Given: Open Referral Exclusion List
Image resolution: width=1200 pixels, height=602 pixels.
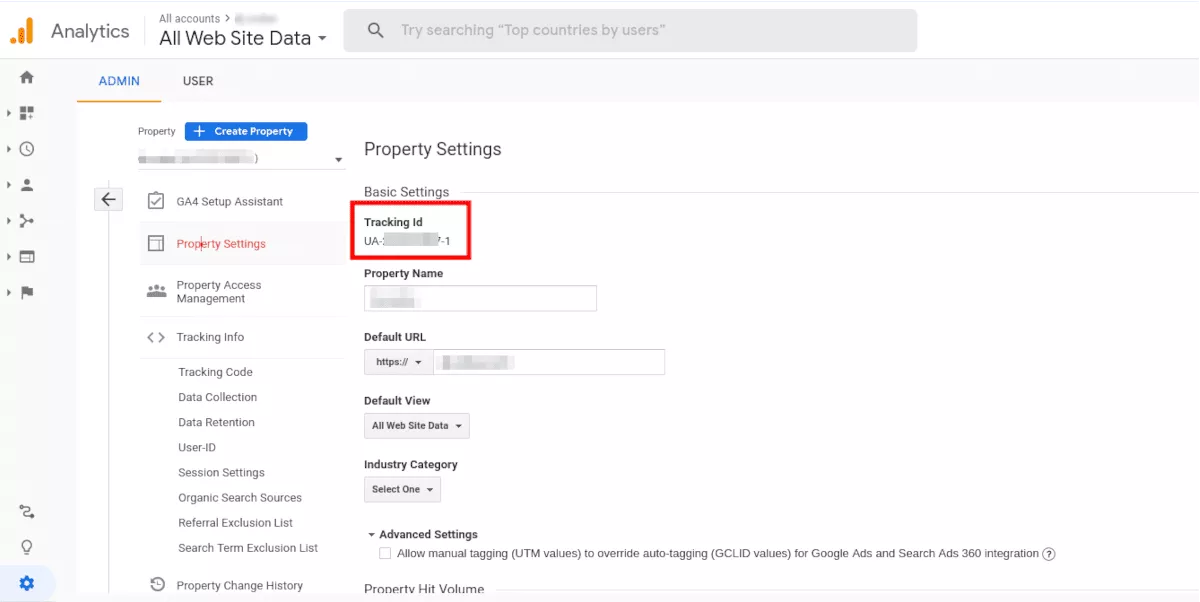Looking at the screenshot, I should (236, 522).
